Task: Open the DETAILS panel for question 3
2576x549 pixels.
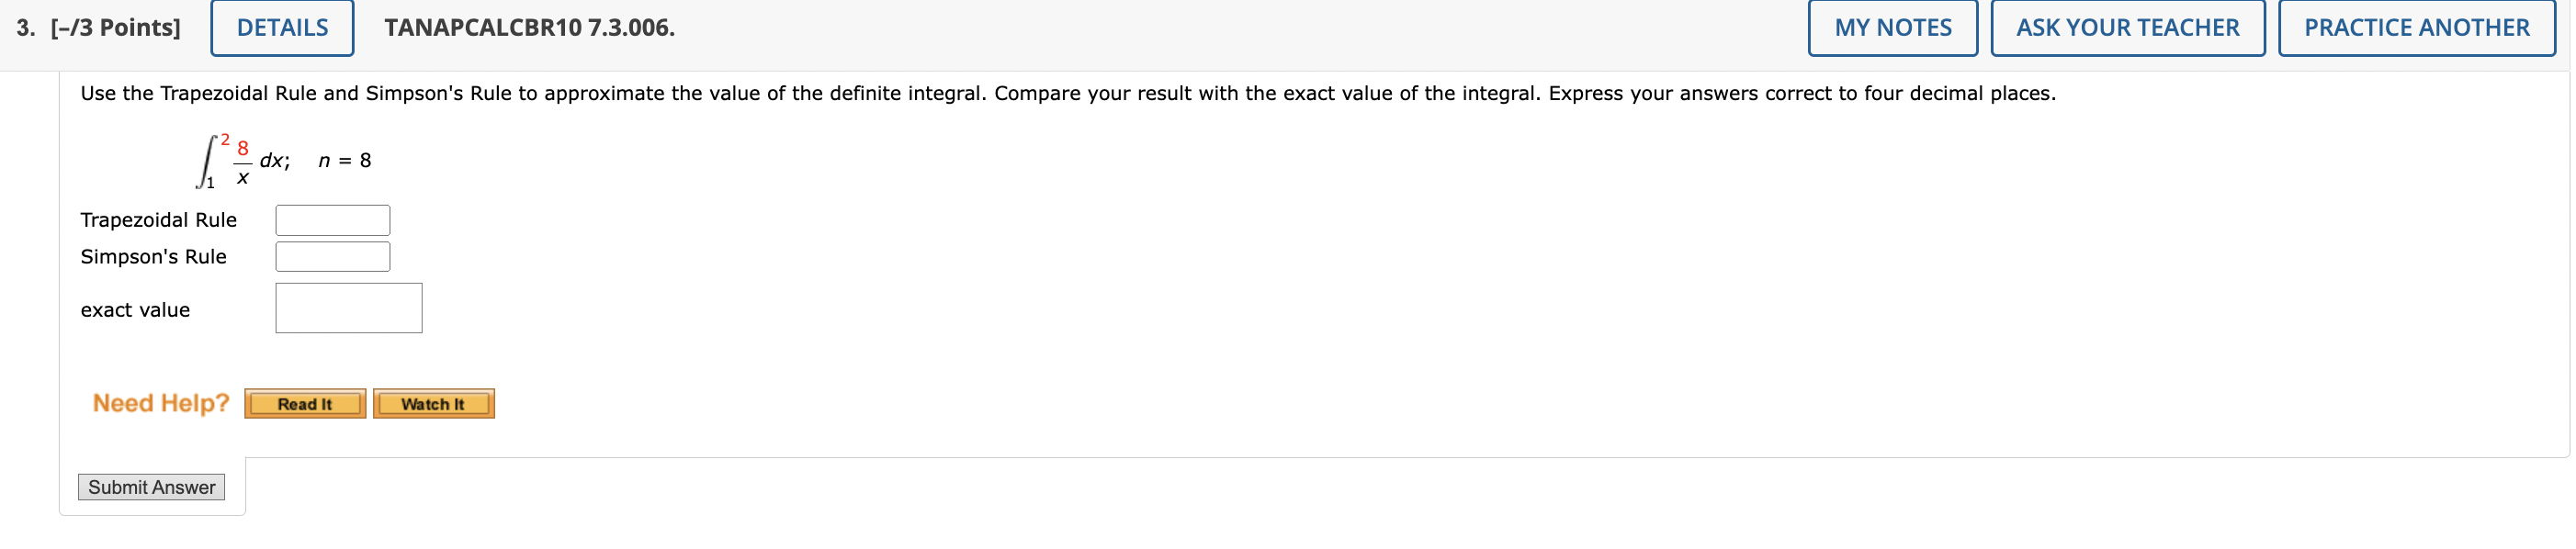Action: (x=281, y=27)
